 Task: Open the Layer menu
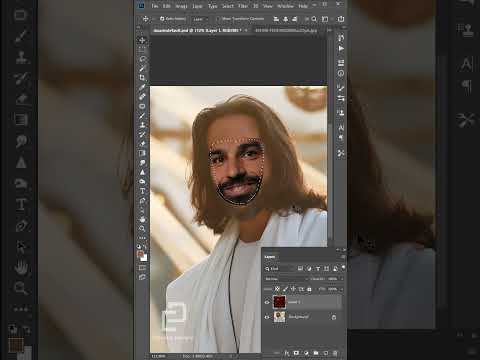[197, 6]
